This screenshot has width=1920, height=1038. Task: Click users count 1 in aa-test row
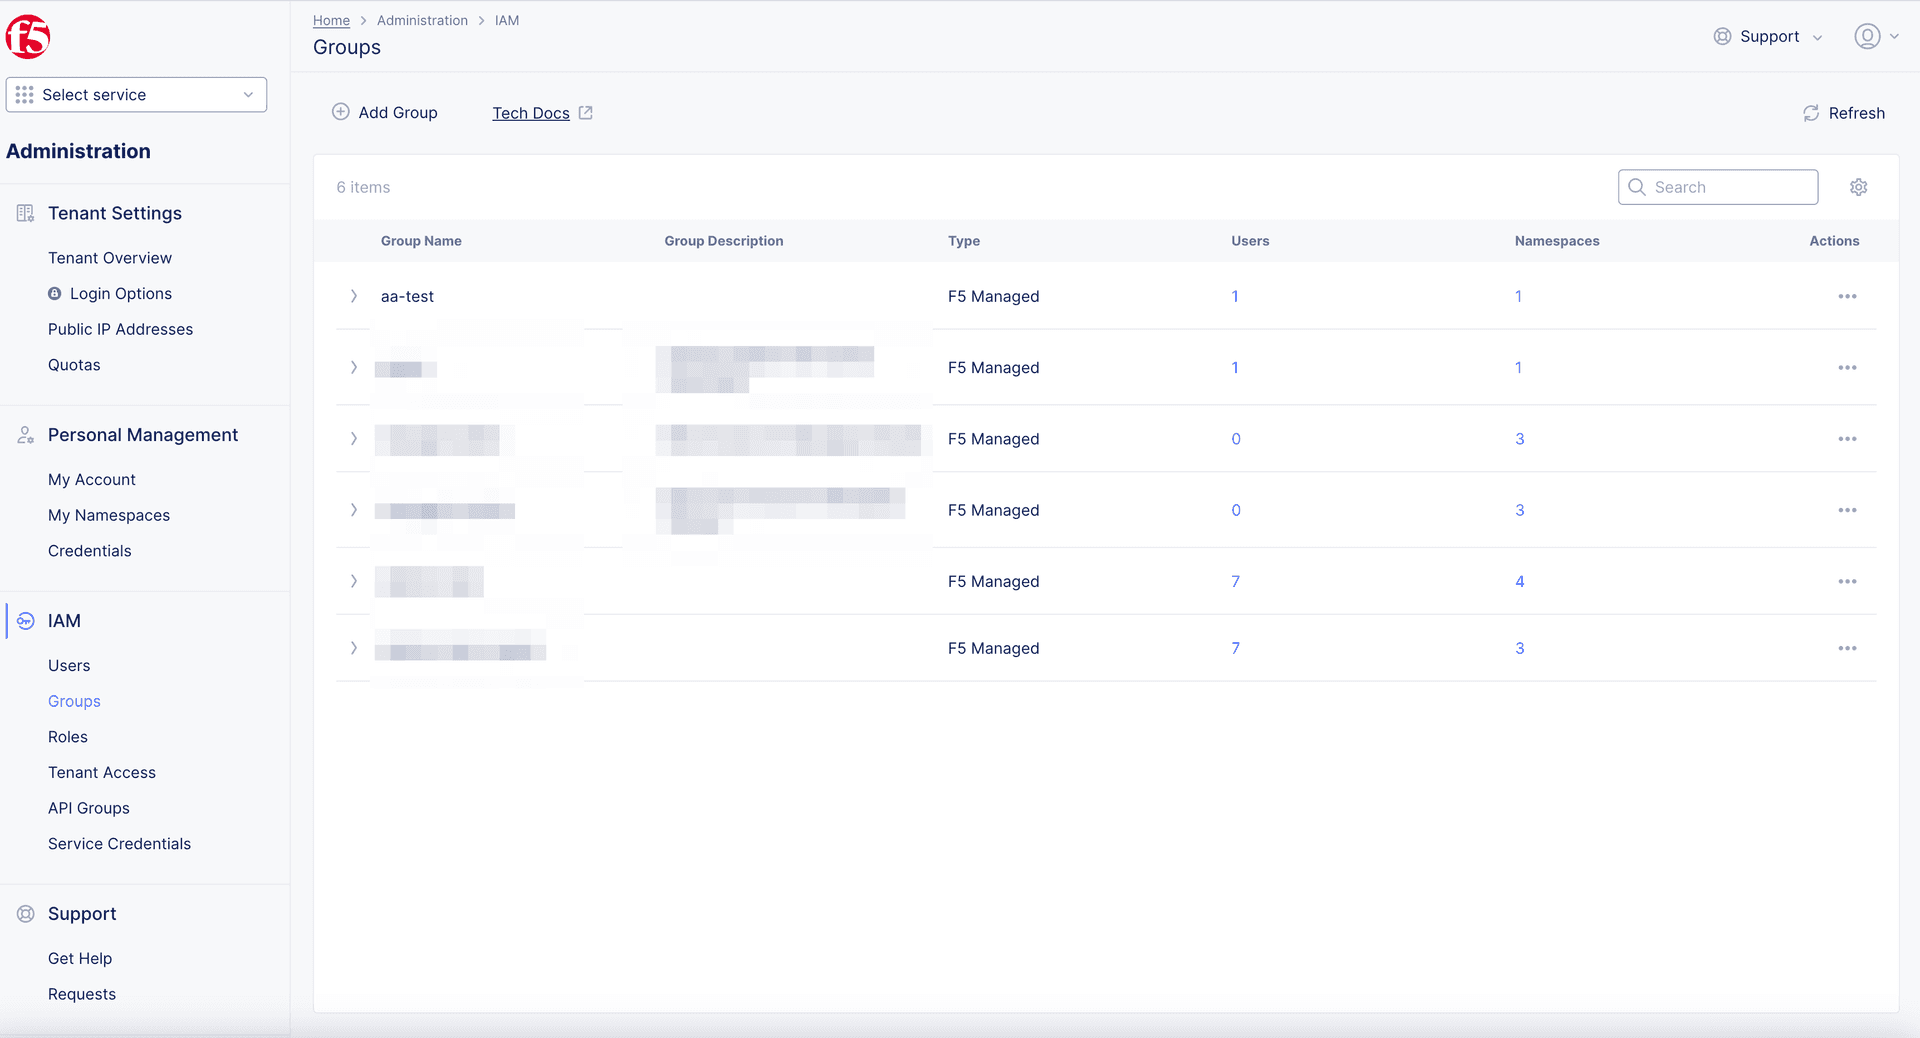click(1235, 296)
